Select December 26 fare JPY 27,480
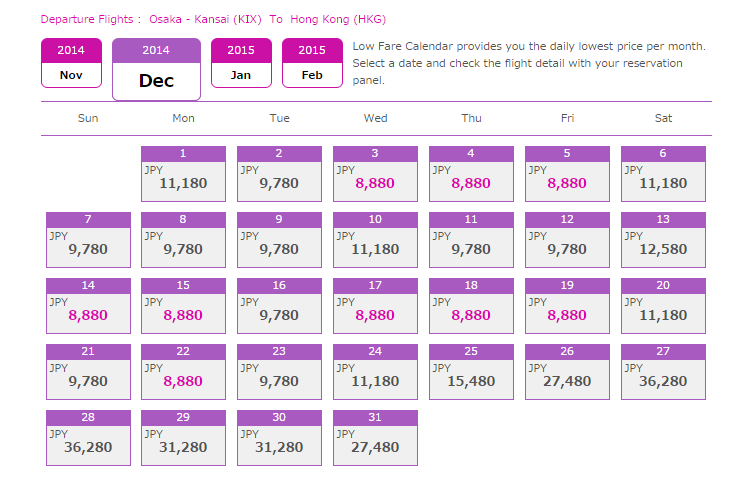 click(567, 372)
